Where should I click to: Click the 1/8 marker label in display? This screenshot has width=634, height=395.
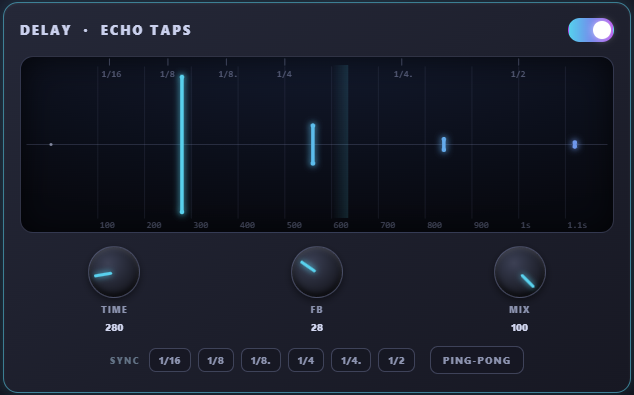167,74
